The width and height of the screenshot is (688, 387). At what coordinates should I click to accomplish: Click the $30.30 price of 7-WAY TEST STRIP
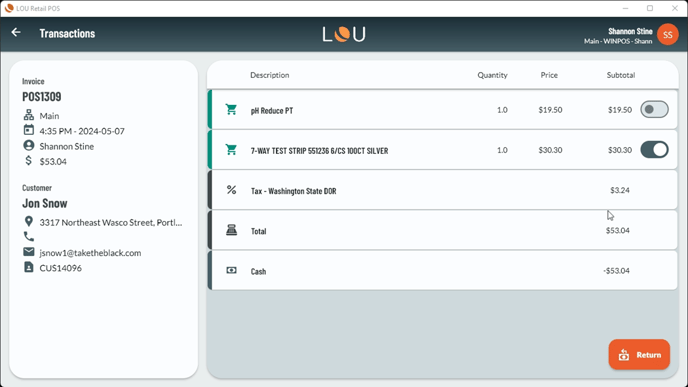[x=550, y=150]
